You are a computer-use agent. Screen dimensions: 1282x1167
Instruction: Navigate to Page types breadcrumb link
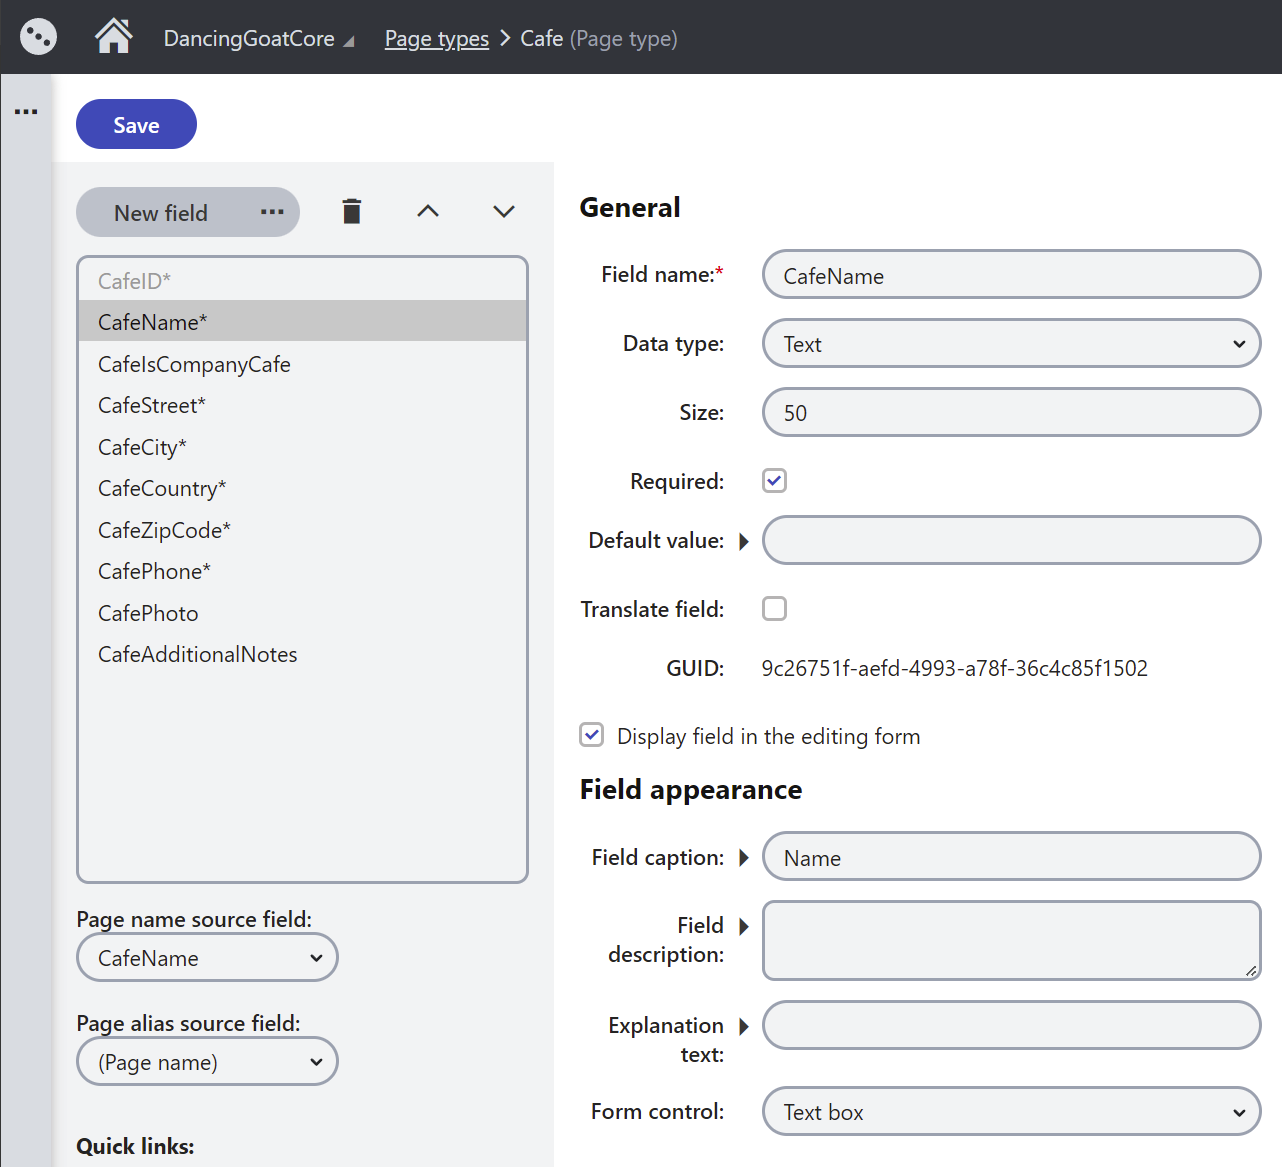[x=437, y=39]
